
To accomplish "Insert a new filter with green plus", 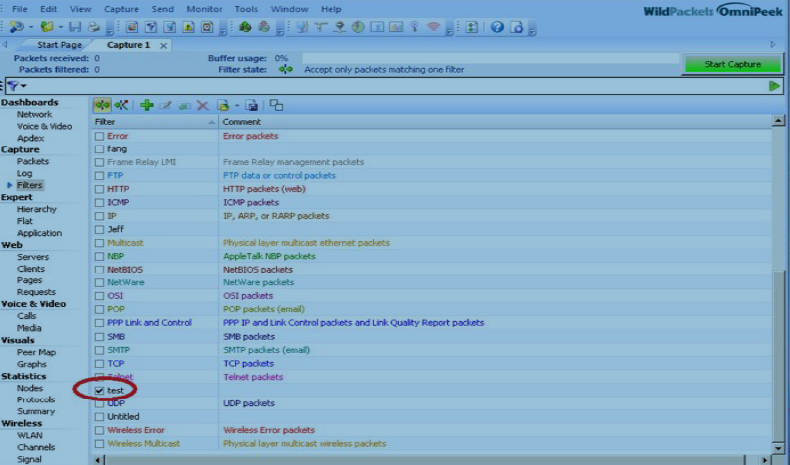I will pos(147,105).
